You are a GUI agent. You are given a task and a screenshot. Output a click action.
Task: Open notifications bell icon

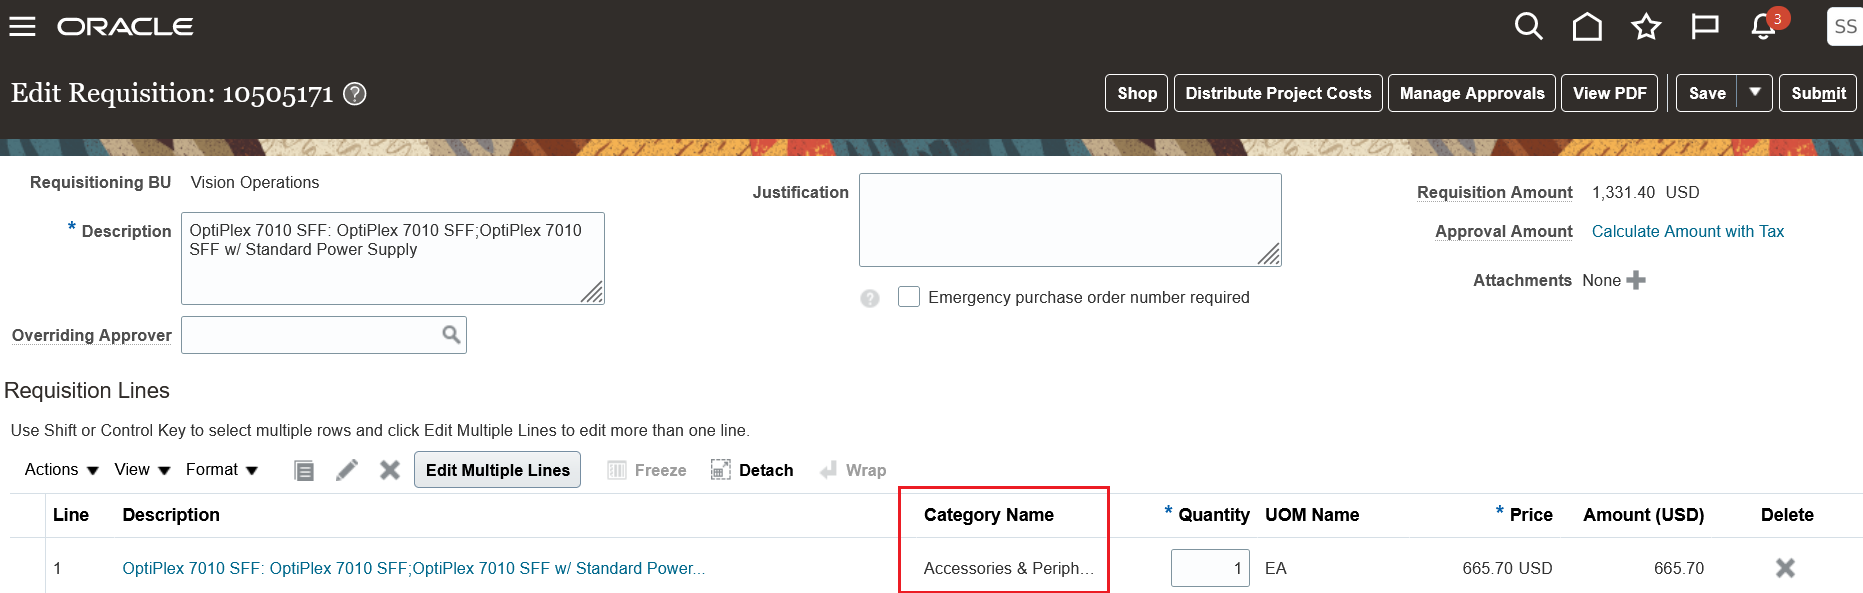tap(1763, 27)
